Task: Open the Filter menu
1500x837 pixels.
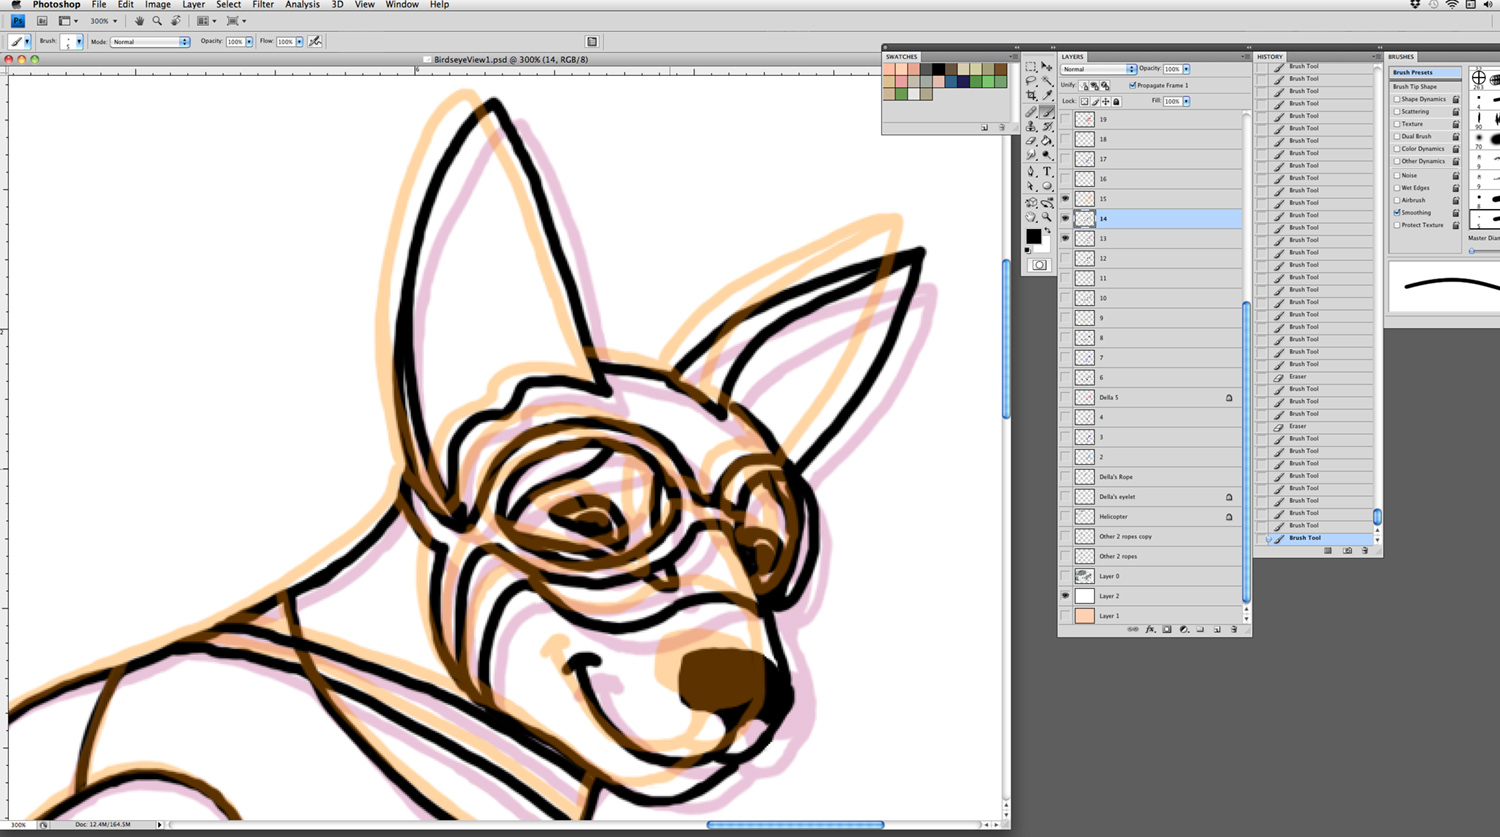Action: click(263, 5)
